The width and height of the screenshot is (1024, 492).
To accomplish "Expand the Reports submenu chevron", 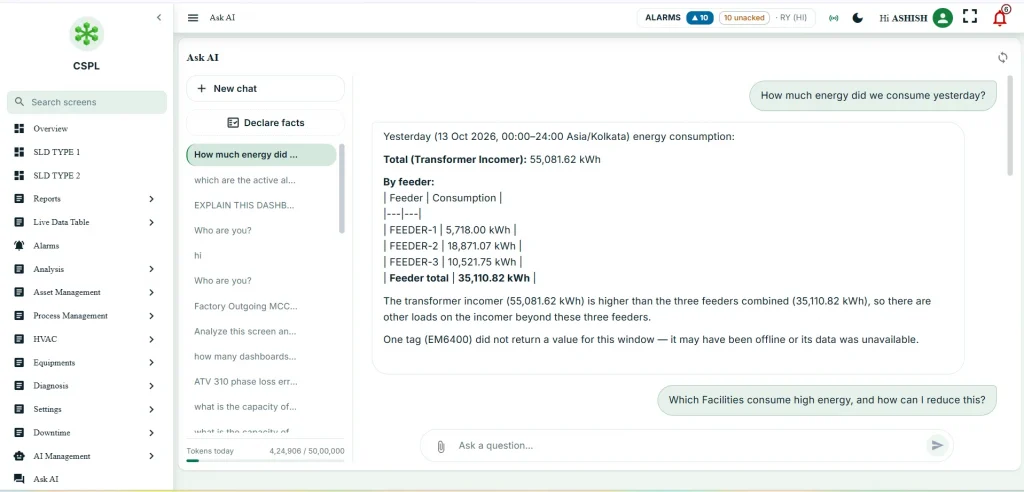I will point(152,199).
